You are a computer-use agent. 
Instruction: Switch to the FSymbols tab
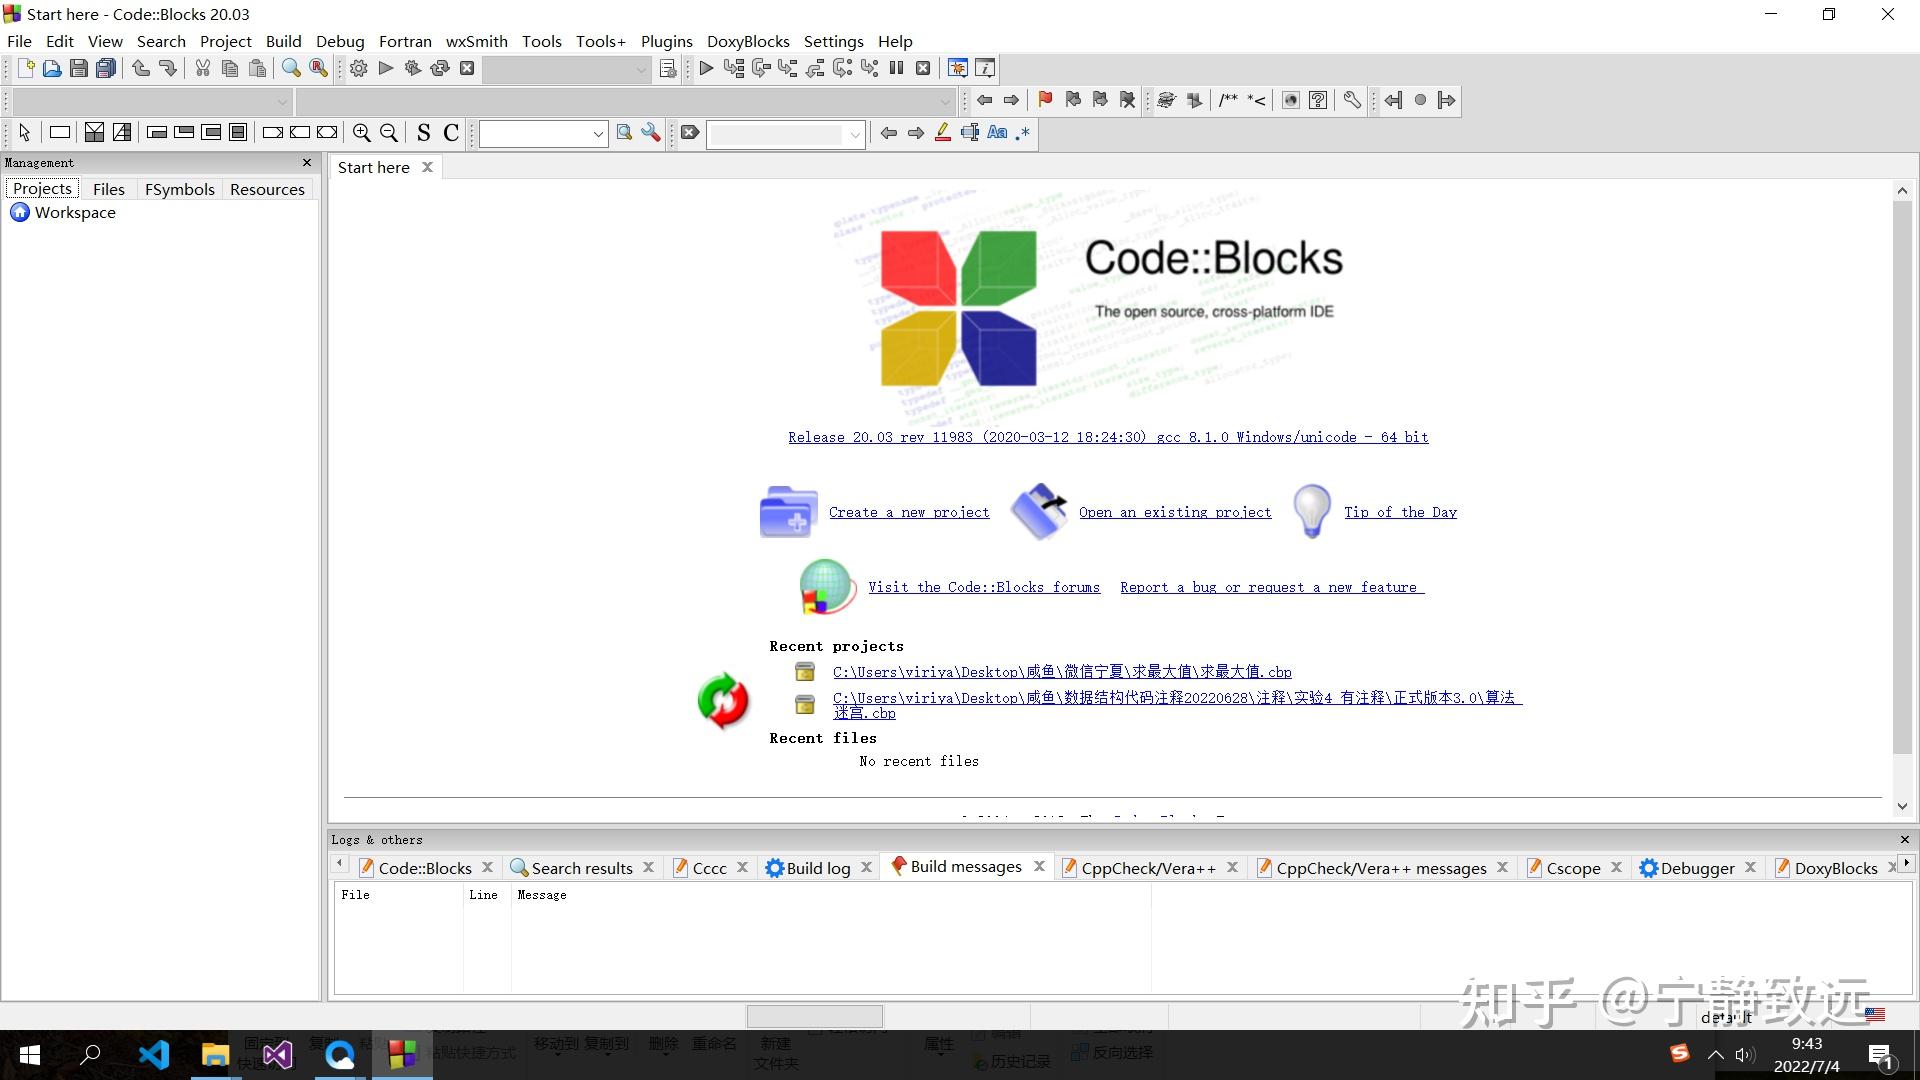tap(179, 189)
